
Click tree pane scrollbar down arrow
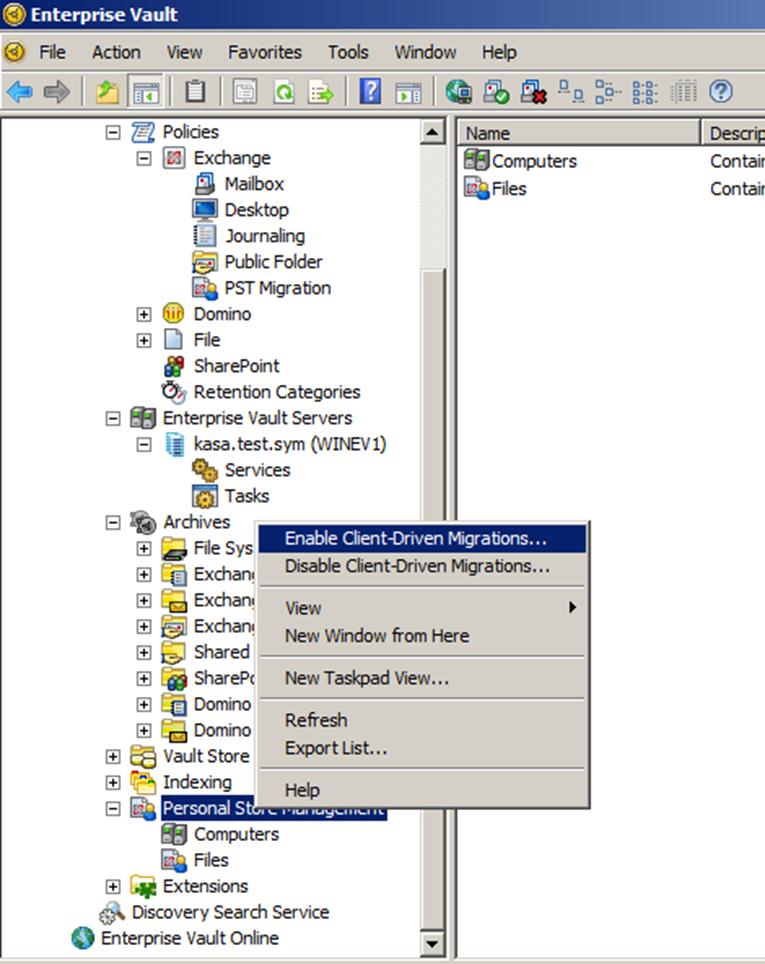click(432, 942)
